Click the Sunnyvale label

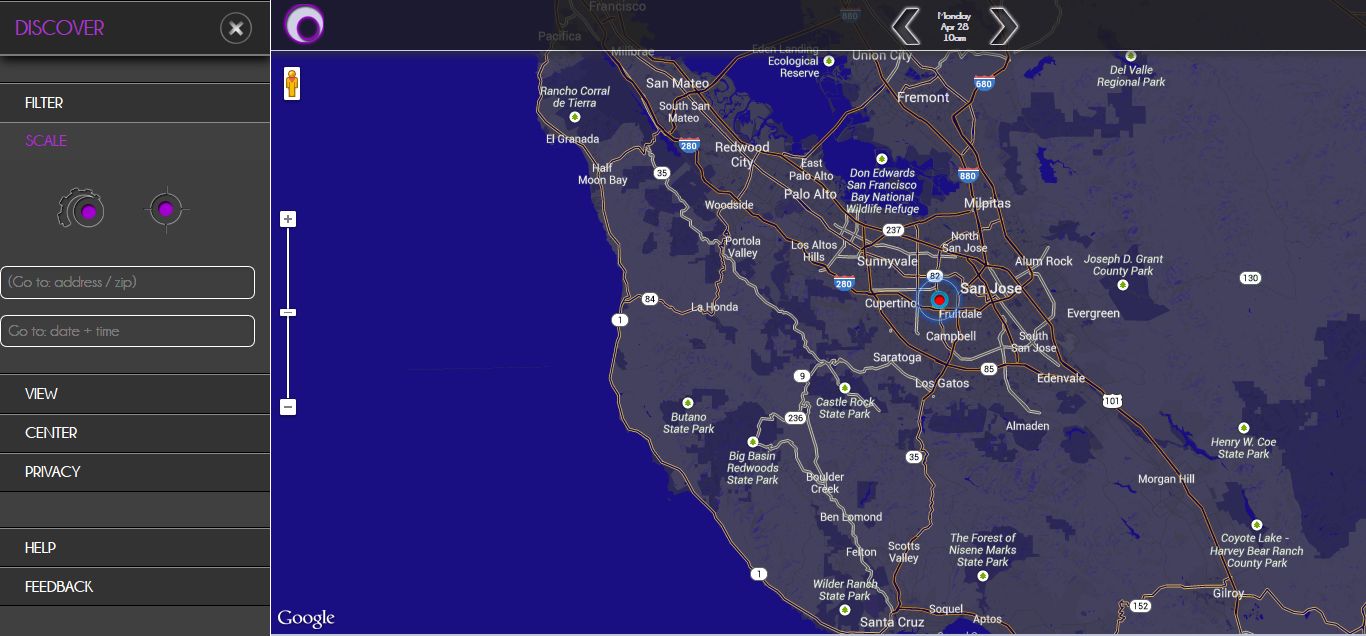click(x=887, y=261)
